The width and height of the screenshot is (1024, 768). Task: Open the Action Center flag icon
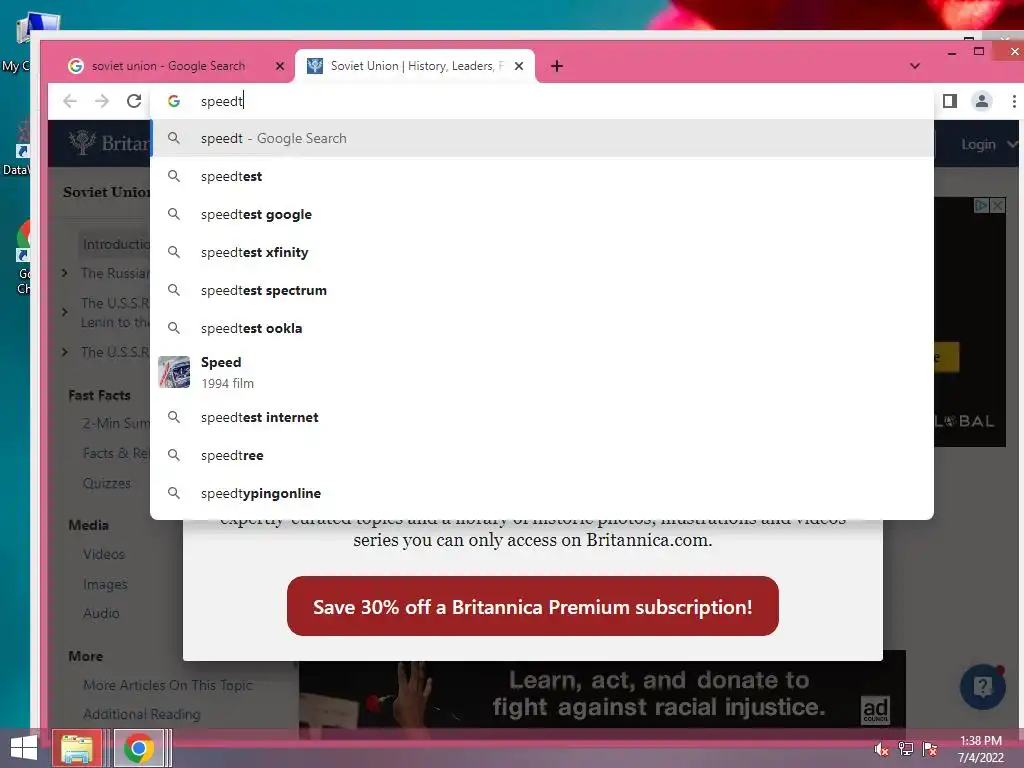pos(930,749)
